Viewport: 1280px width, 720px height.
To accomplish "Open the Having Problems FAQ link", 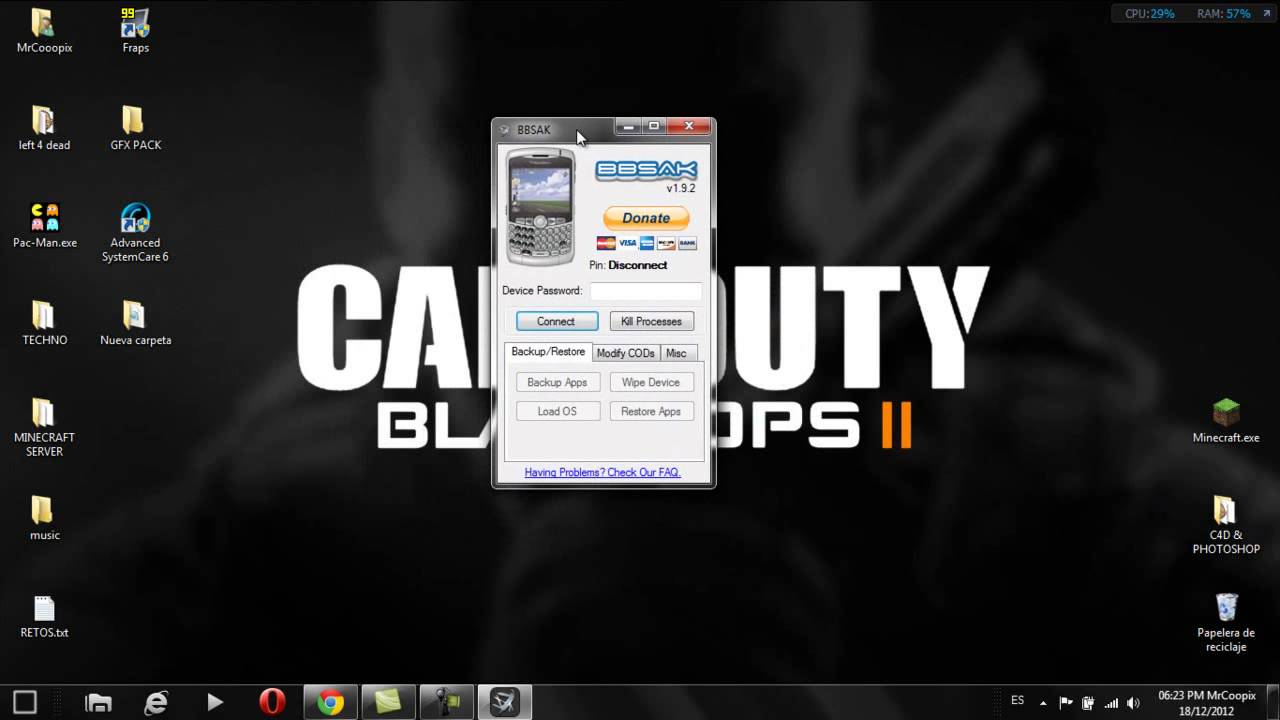I will point(603,472).
